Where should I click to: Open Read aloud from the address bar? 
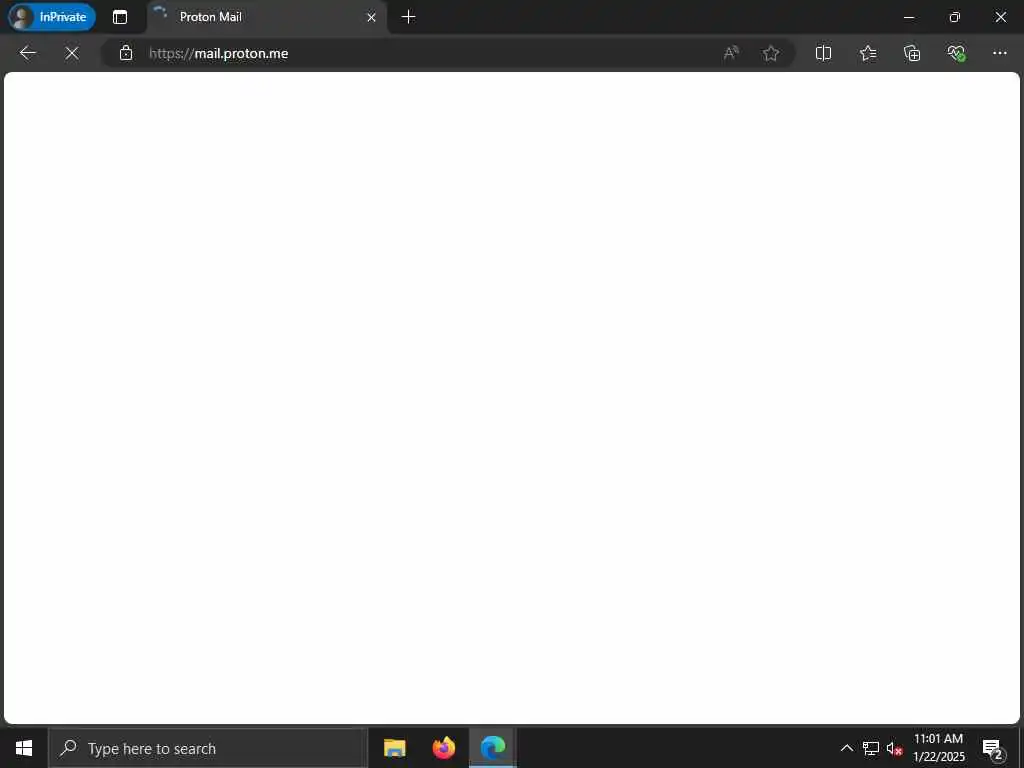click(x=731, y=53)
